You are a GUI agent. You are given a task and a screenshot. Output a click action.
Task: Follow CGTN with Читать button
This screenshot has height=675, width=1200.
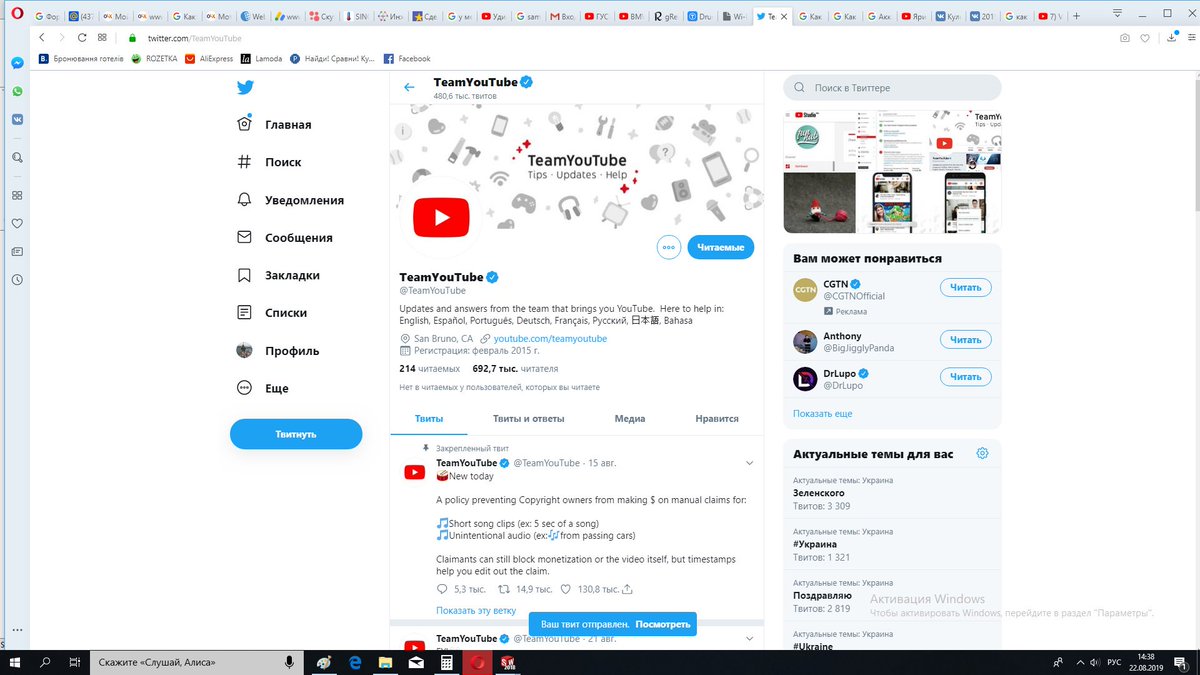click(x=965, y=288)
